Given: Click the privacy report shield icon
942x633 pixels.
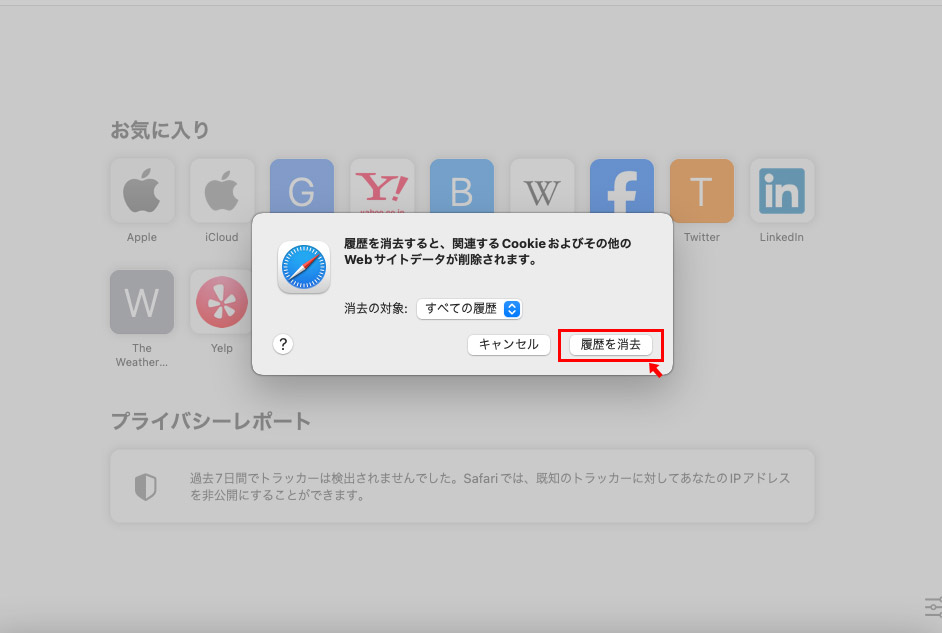Looking at the screenshot, I should click(145, 486).
